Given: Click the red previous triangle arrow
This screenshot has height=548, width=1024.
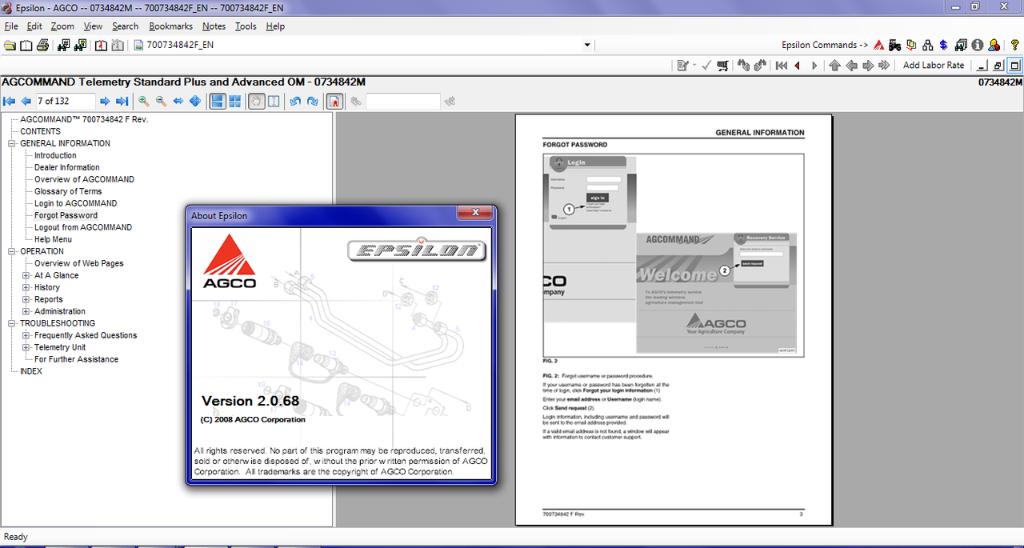Looking at the screenshot, I should [797, 65].
